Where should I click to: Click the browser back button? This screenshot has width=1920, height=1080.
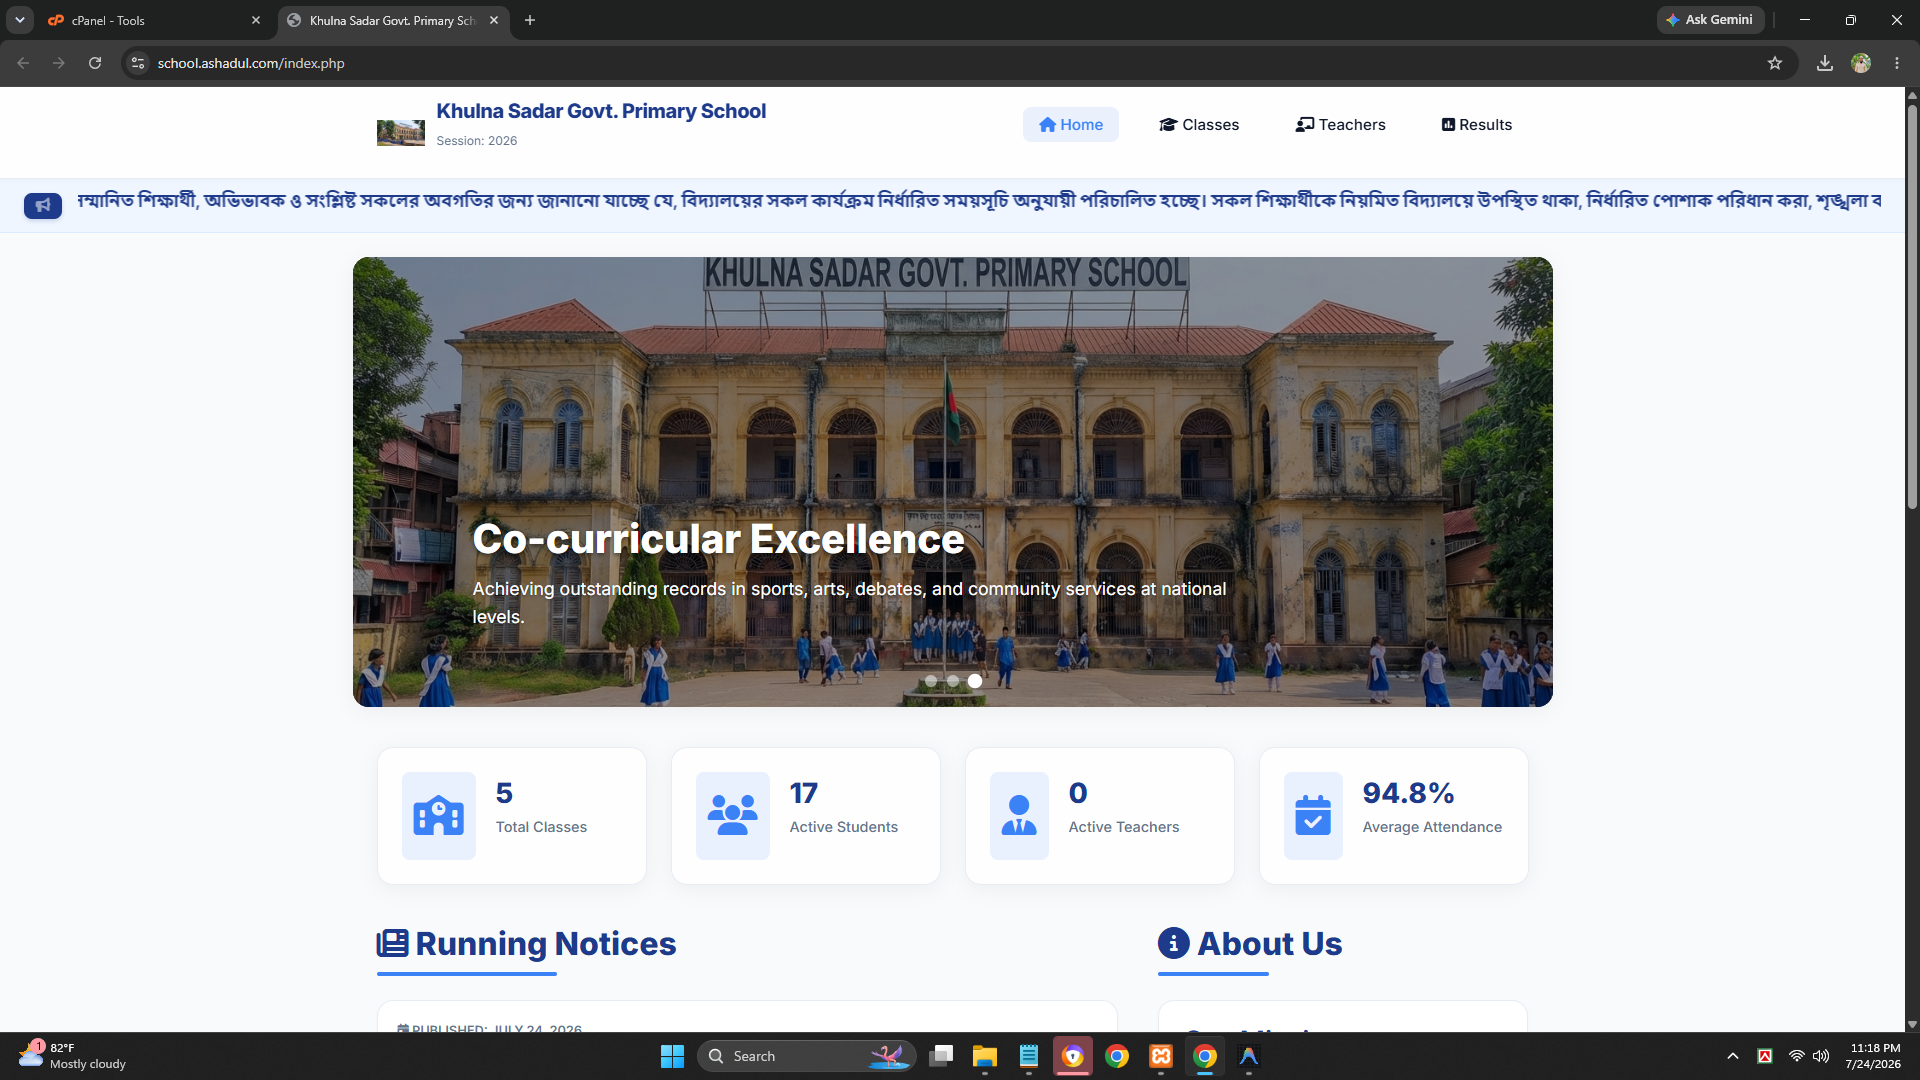(x=23, y=63)
